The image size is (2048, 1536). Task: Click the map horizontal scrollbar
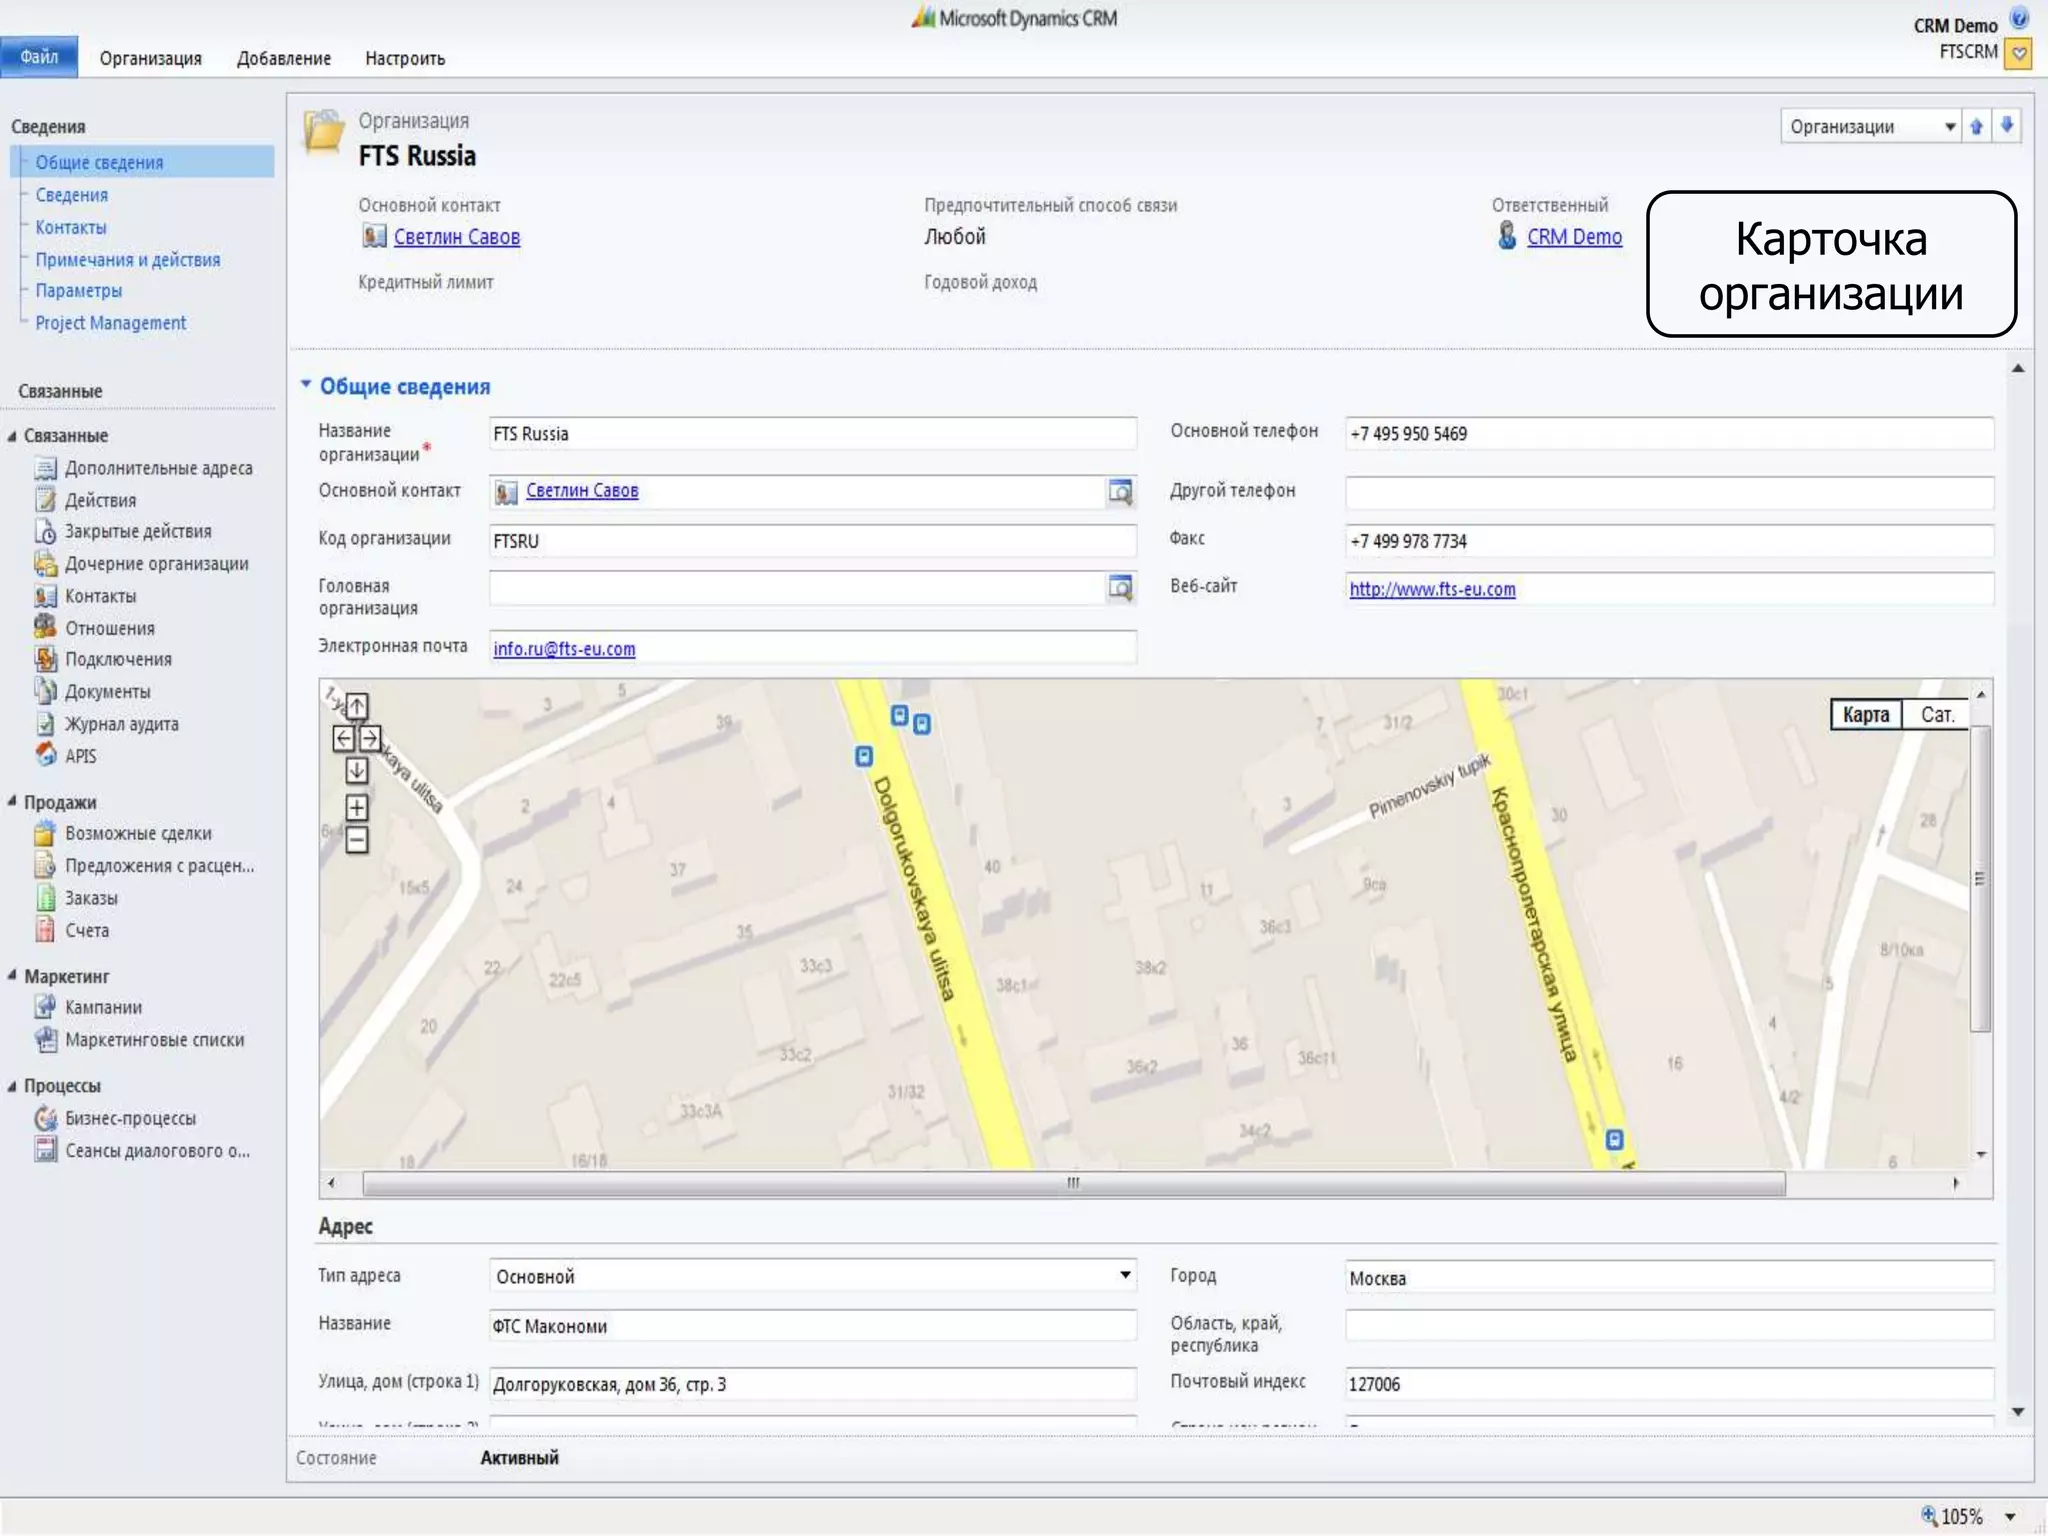click(x=1073, y=1184)
